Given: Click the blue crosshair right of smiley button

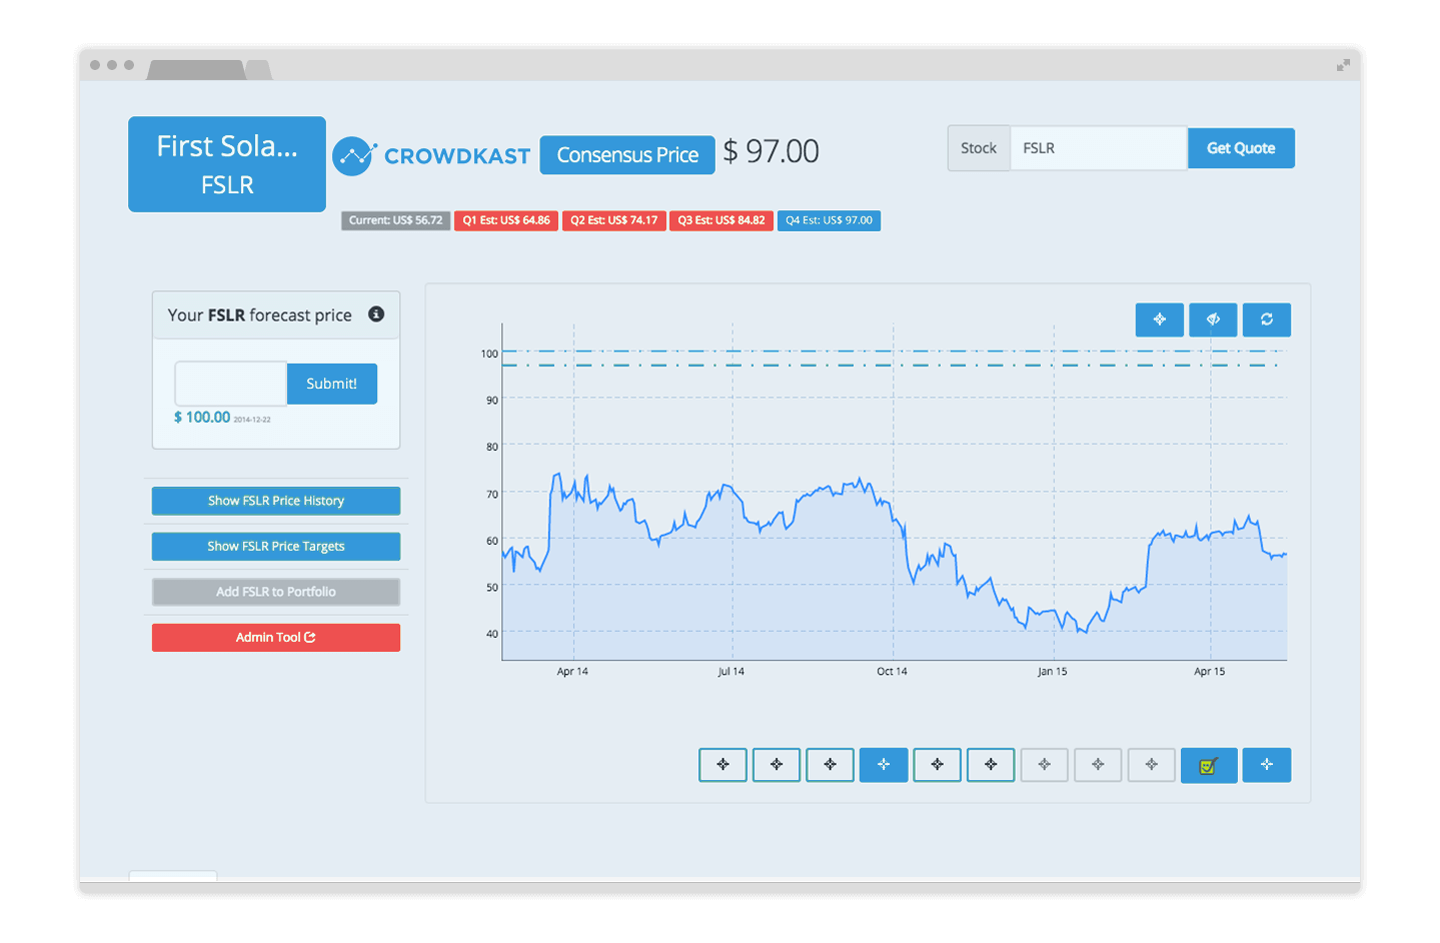Looking at the screenshot, I should click(1266, 765).
